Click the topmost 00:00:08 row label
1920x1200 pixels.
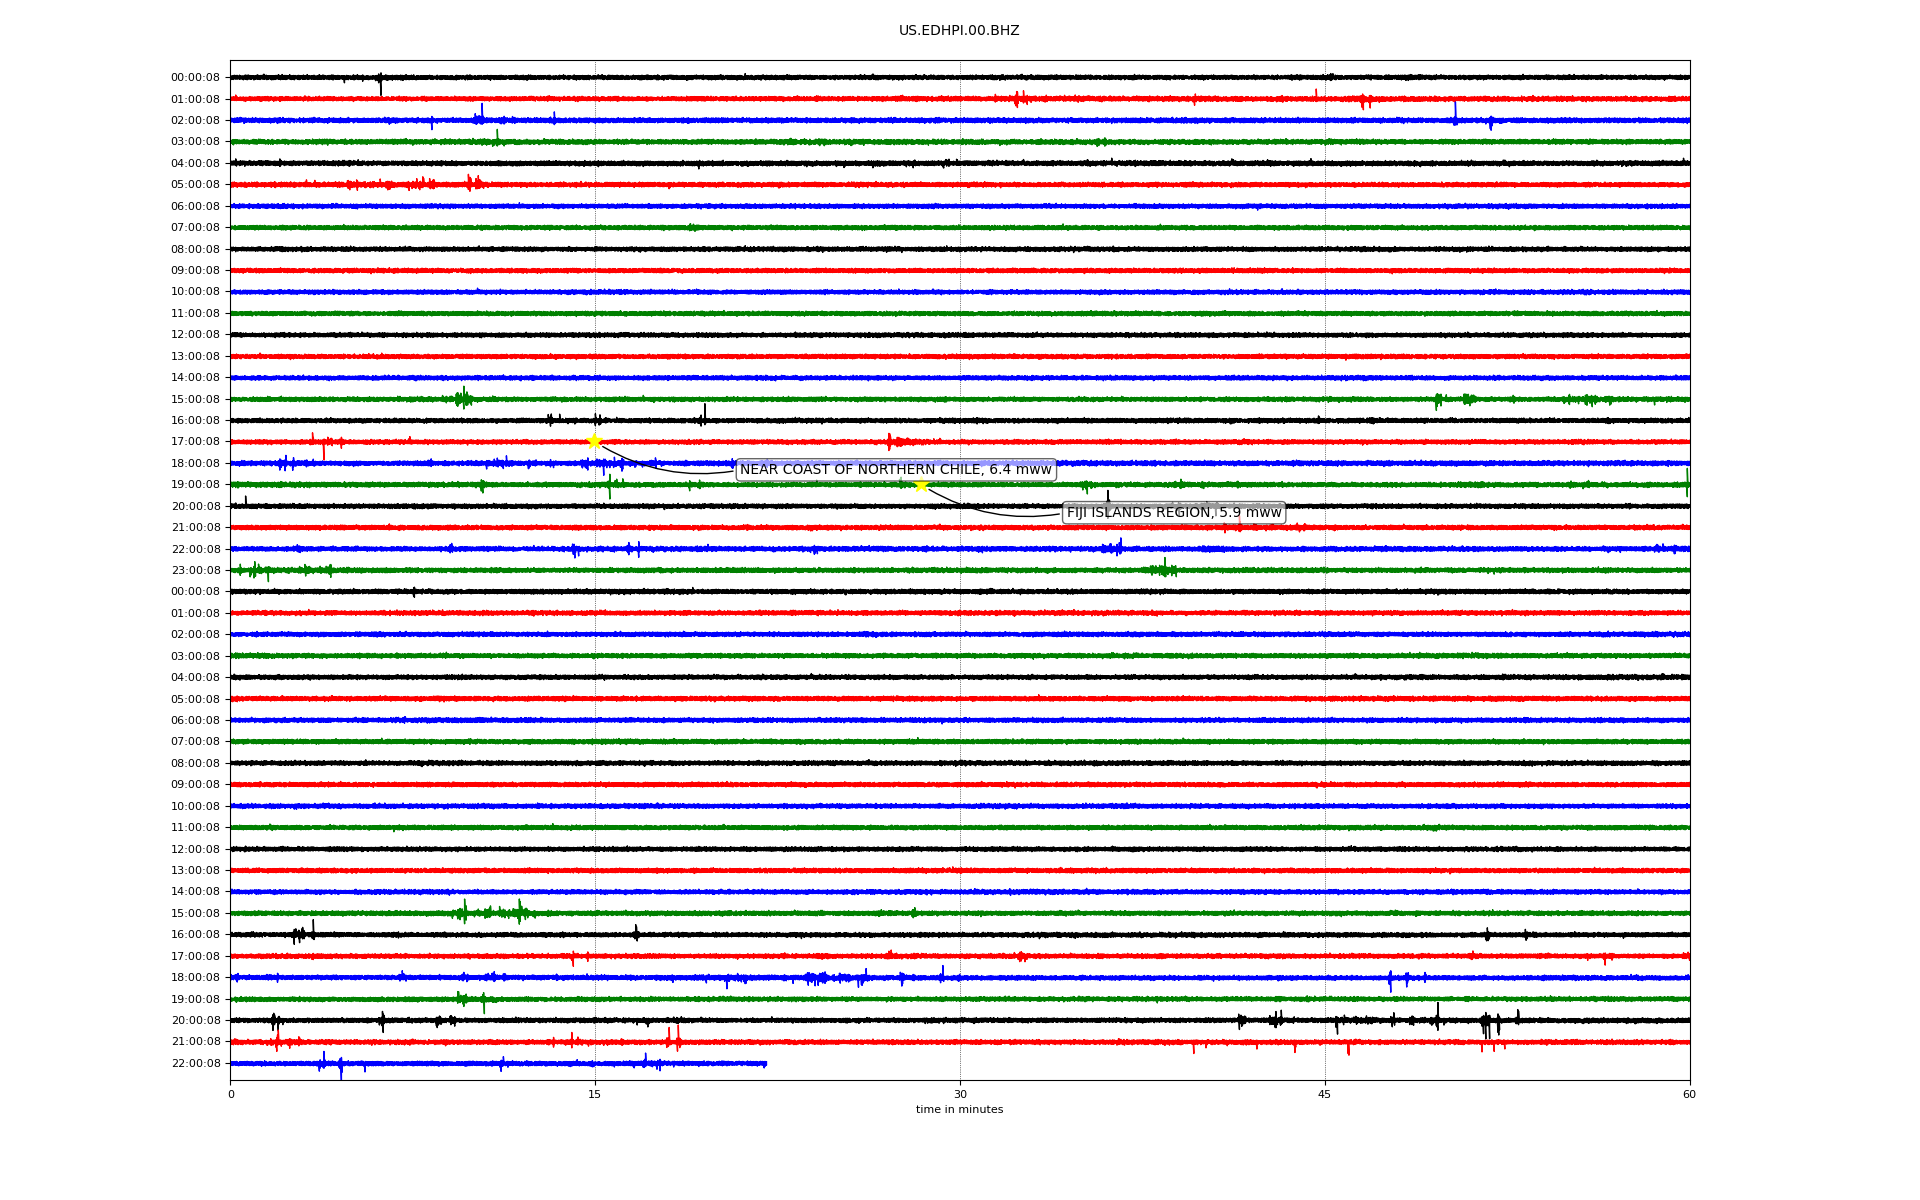(195, 78)
